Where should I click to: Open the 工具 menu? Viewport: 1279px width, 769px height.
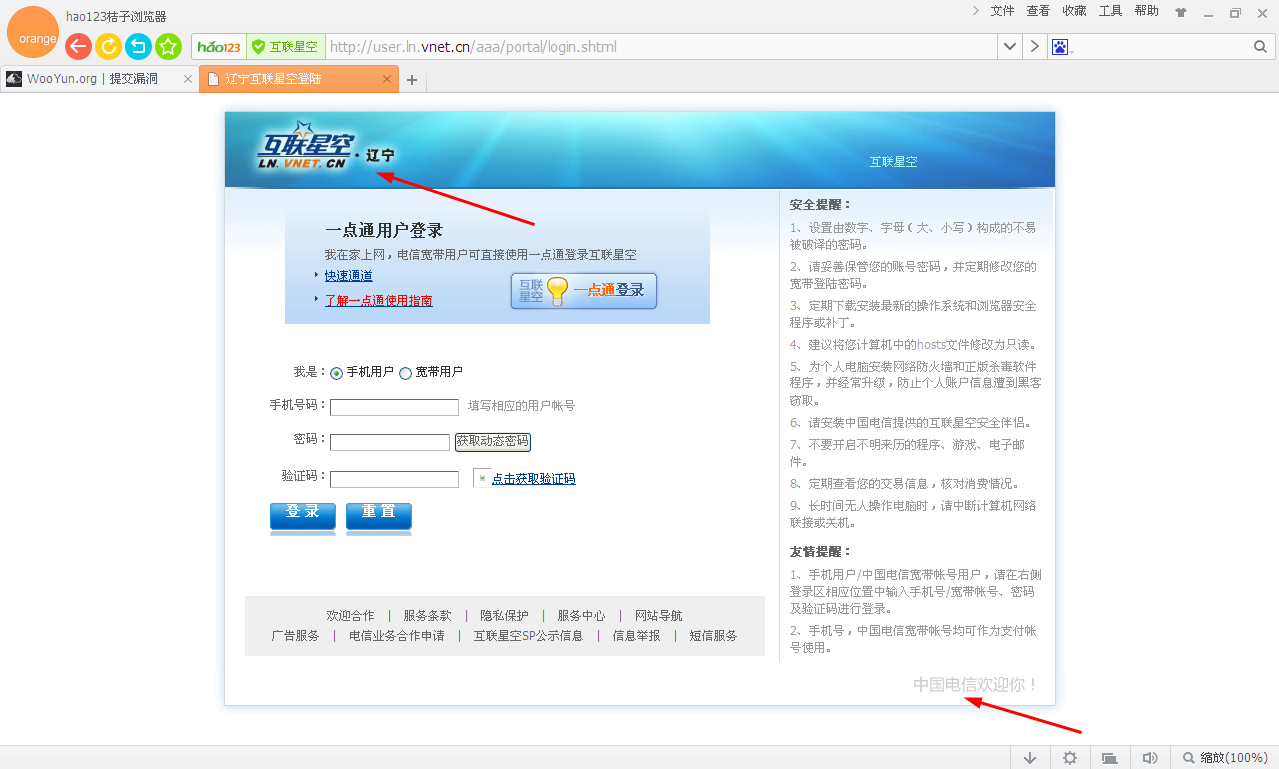(1110, 11)
